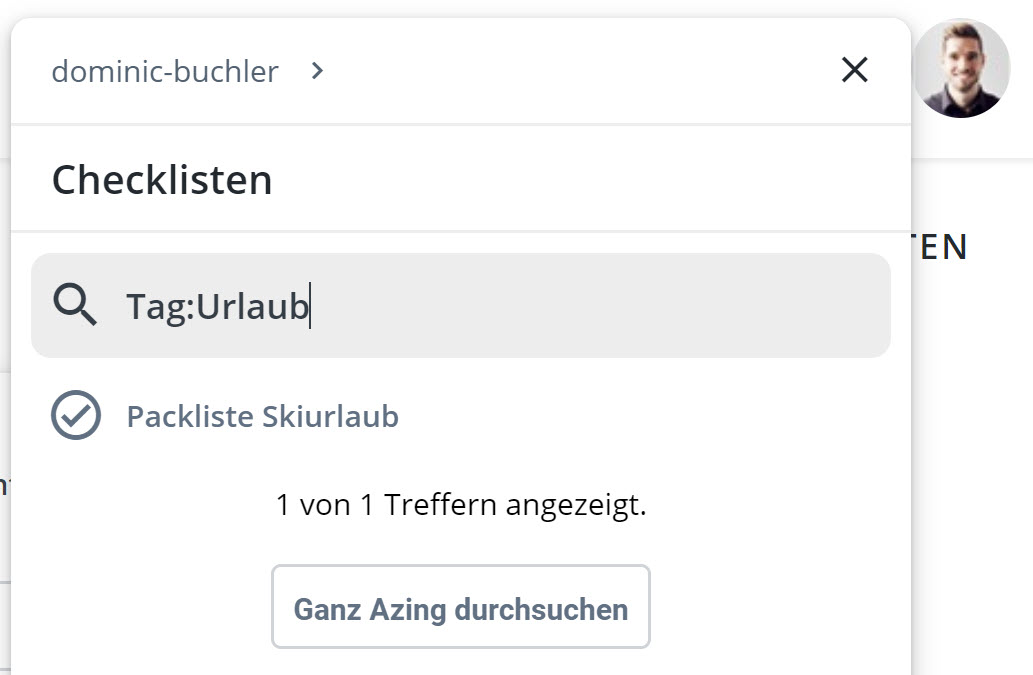The width and height of the screenshot is (1033, 675).
Task: Start a site-wide search with Ganz Azing durchsuchen
Action: pos(460,607)
